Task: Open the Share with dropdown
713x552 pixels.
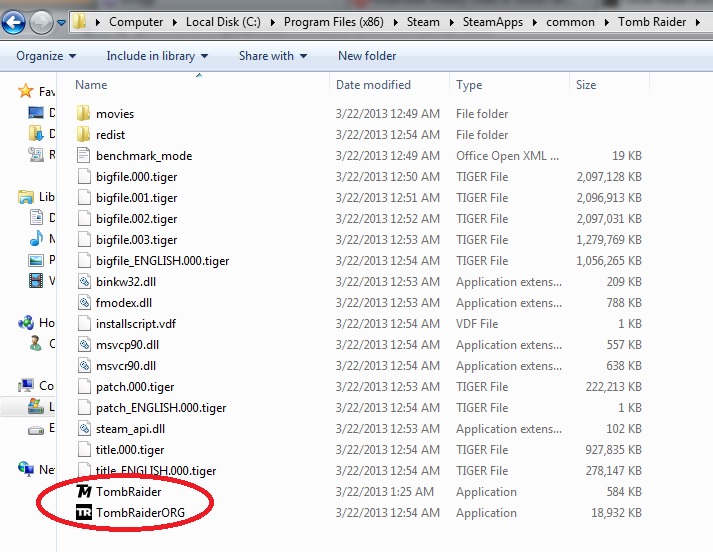Action: (273, 56)
